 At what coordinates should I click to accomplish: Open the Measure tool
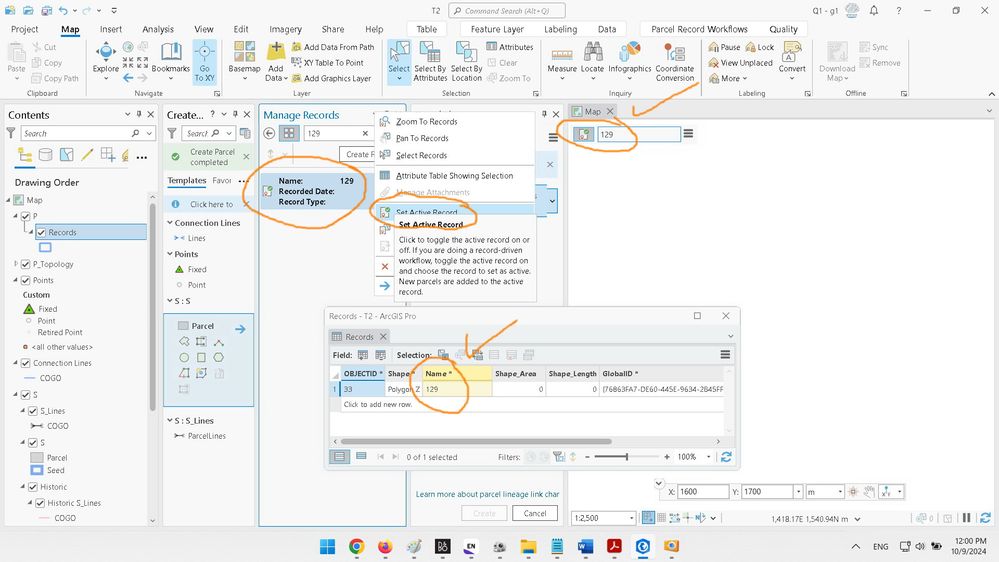pos(562,61)
